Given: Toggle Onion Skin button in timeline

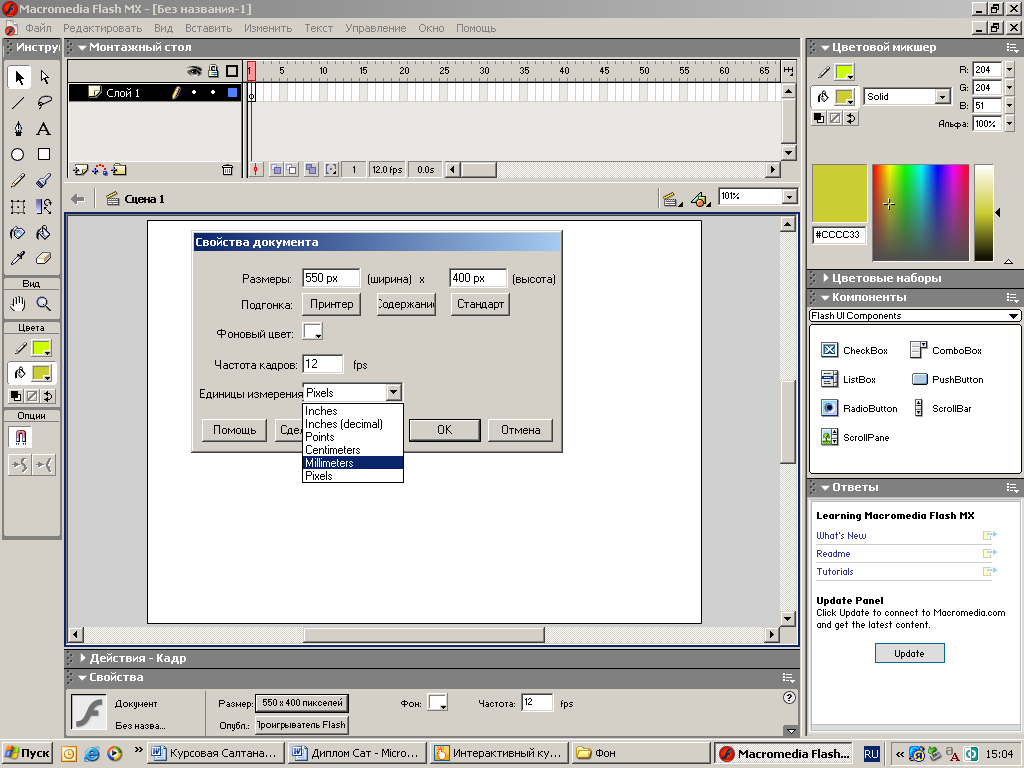Looking at the screenshot, I should coord(276,170).
